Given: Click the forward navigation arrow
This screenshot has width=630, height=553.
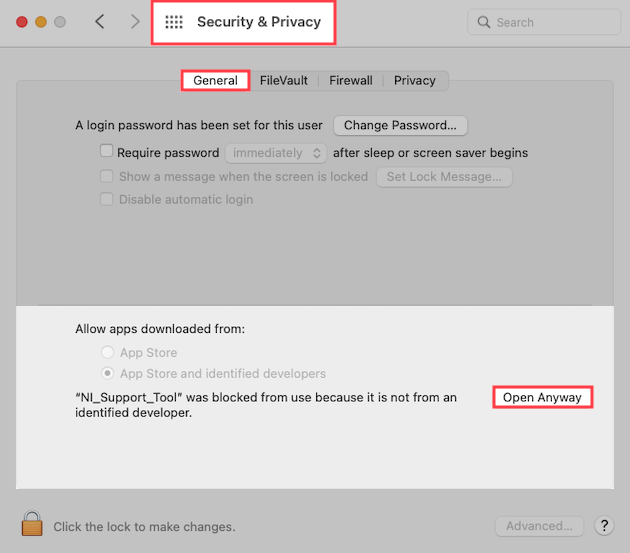Looking at the screenshot, I should (x=135, y=22).
